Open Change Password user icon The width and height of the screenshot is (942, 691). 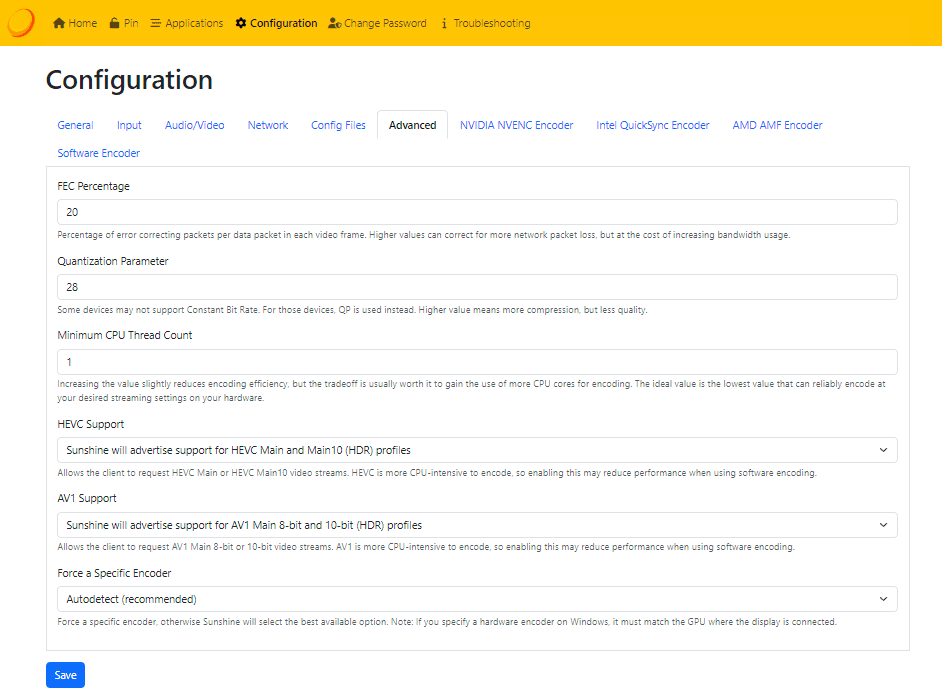(x=334, y=23)
